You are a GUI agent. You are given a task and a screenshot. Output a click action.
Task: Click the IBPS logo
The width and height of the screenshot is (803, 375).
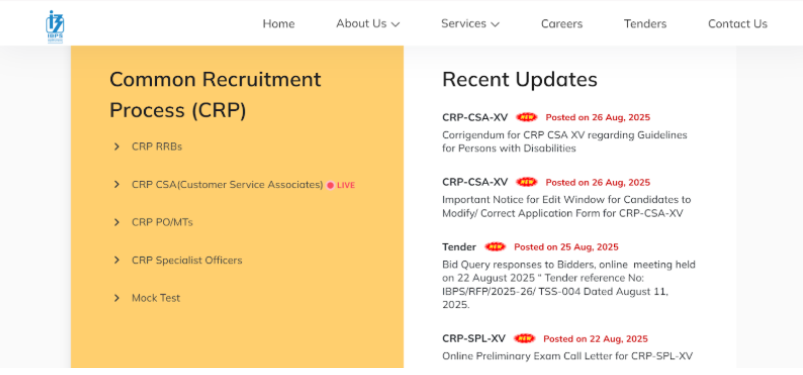[55, 27]
